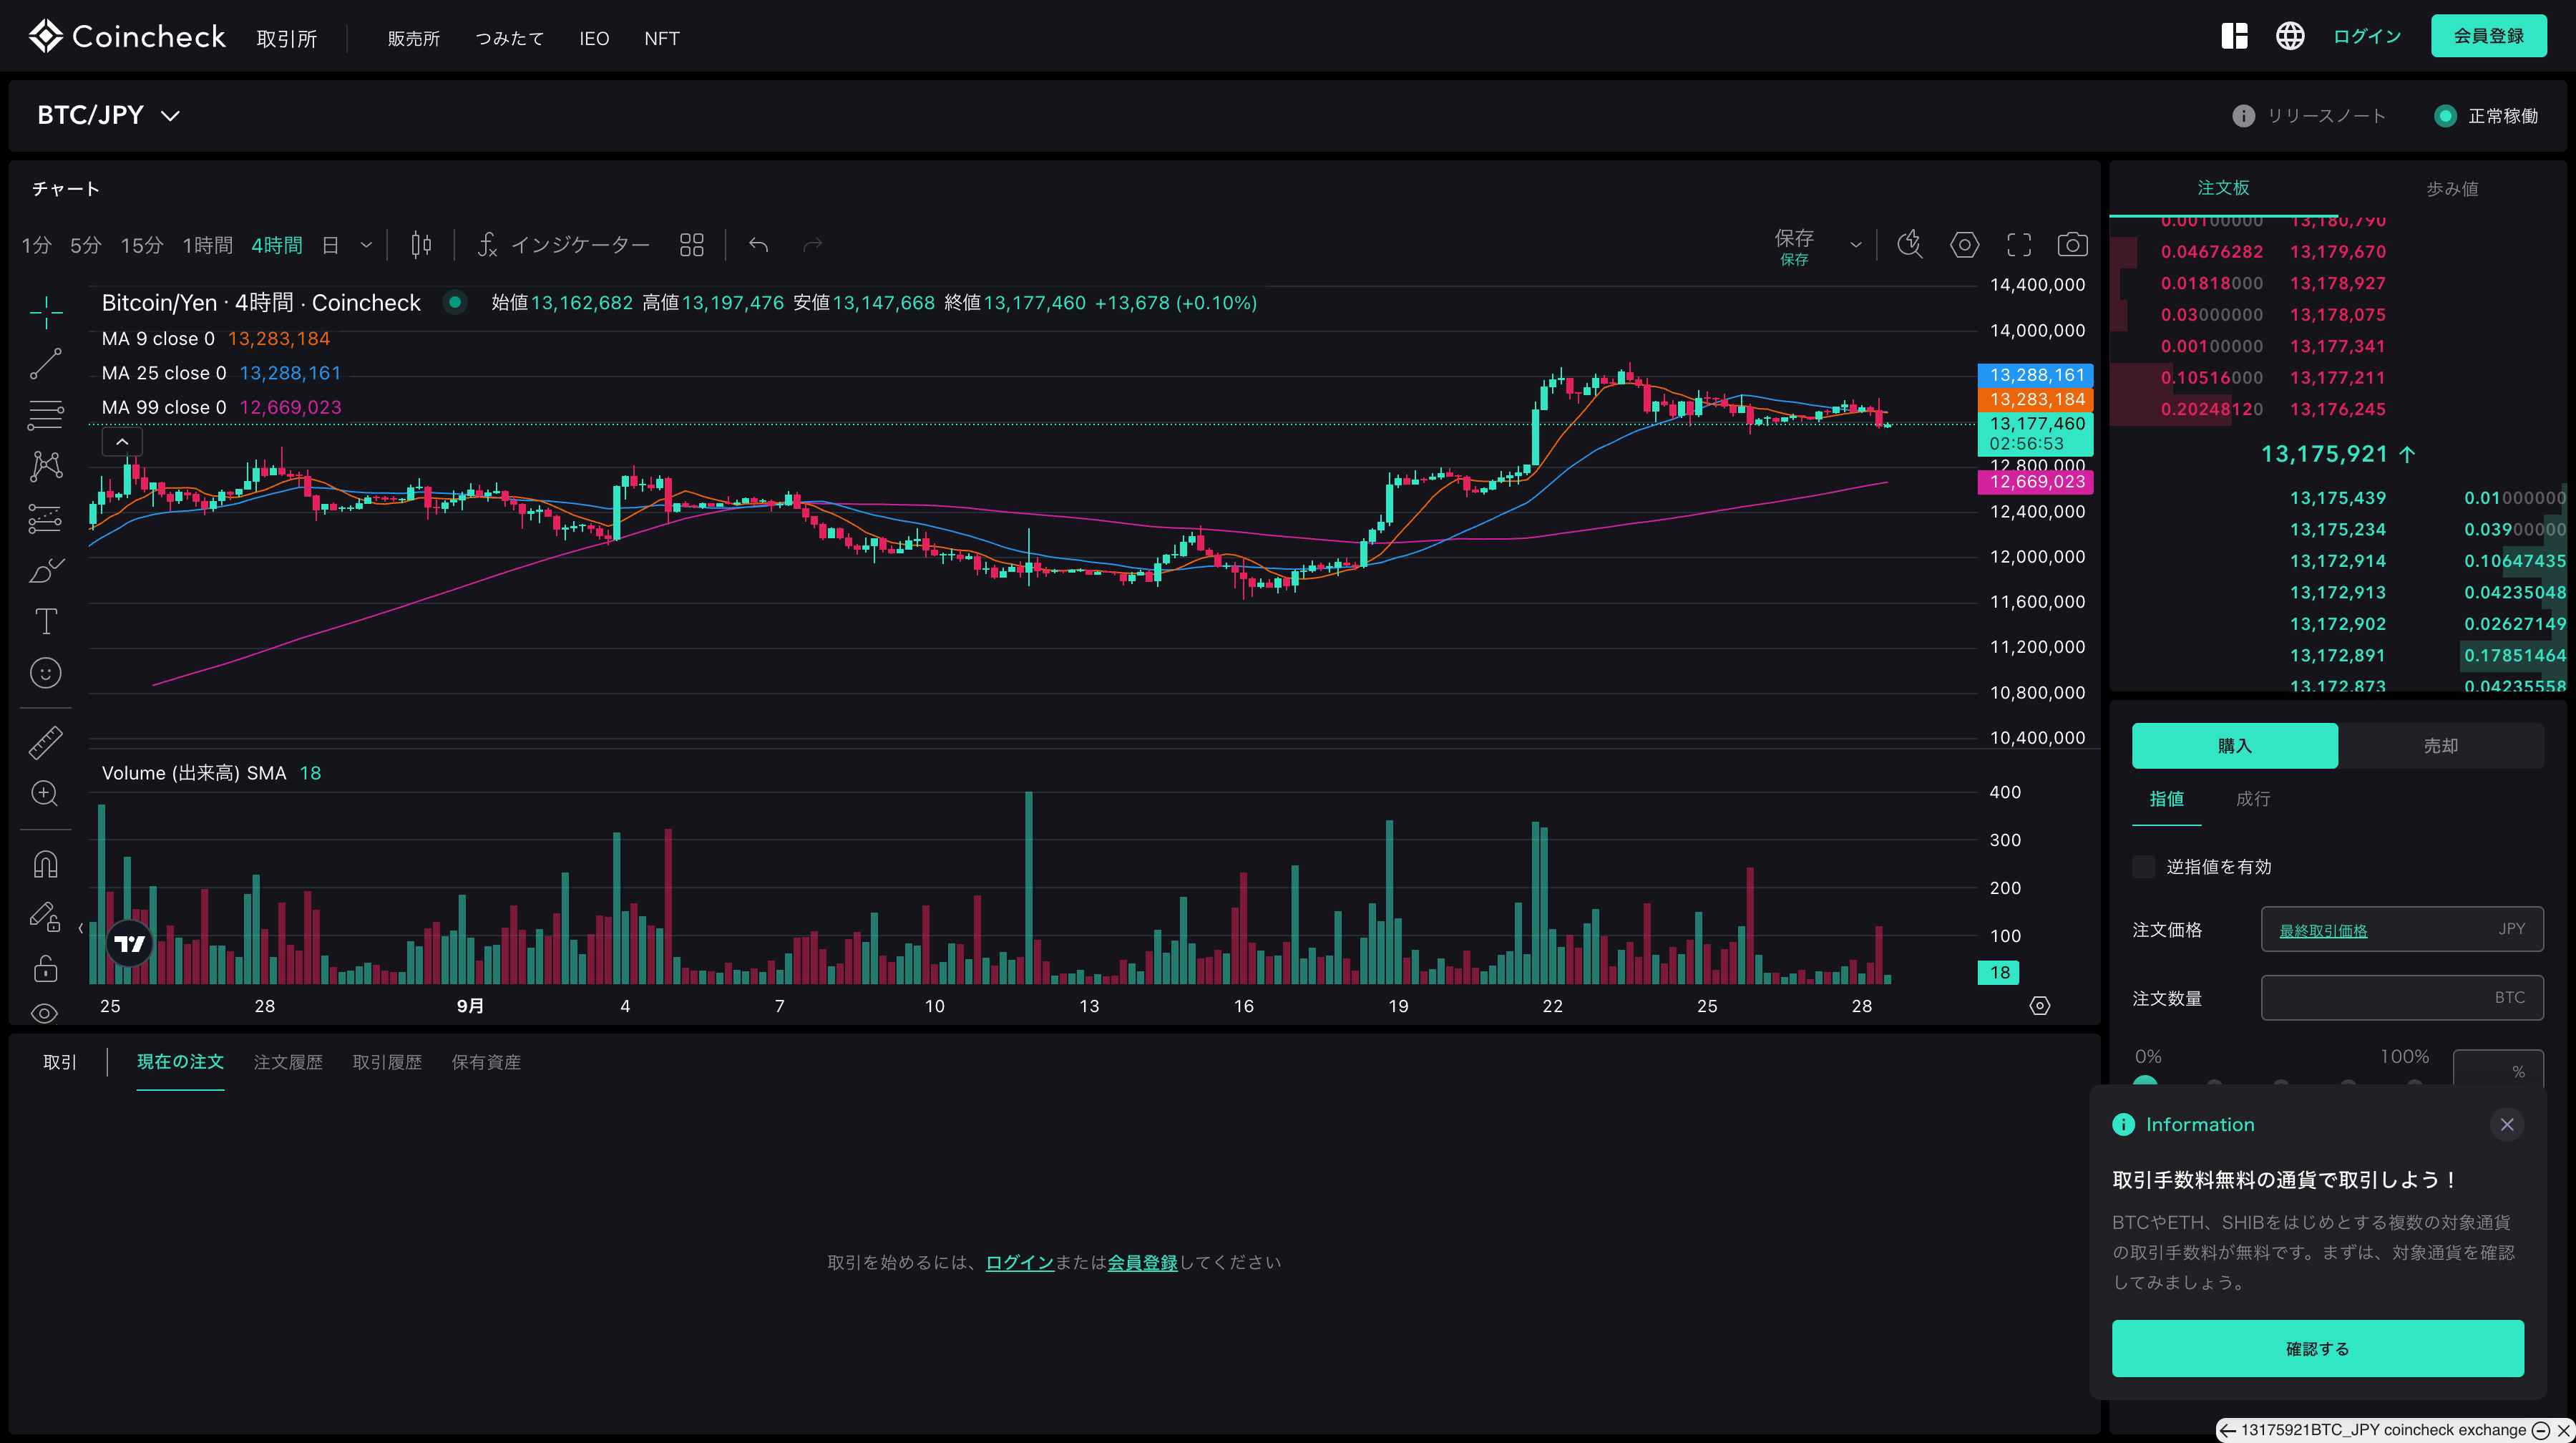Close the Information popup
This screenshot has width=2576, height=1443.
pos(2506,1125)
